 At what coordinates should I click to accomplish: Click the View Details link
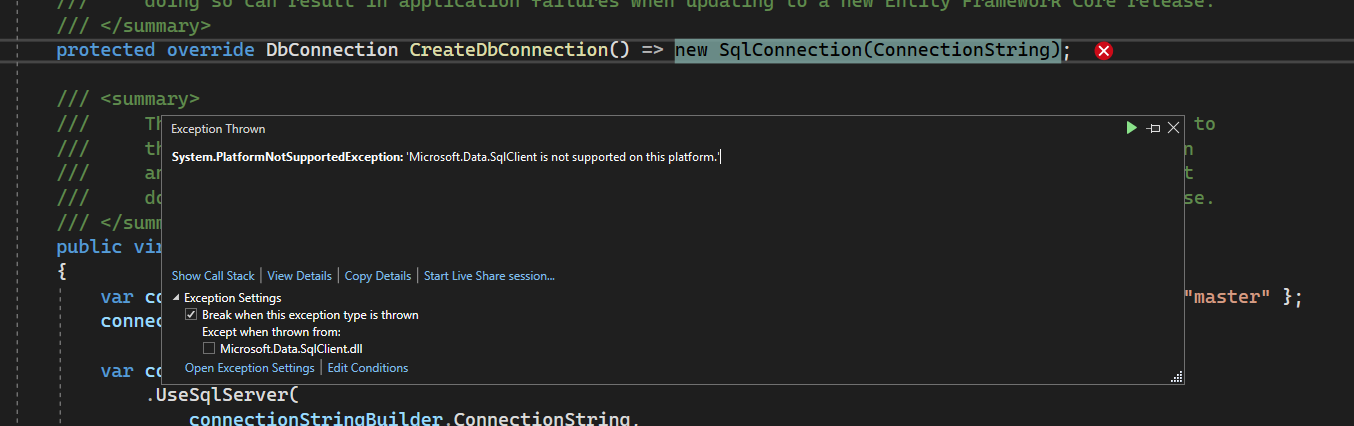pyautogui.click(x=299, y=276)
